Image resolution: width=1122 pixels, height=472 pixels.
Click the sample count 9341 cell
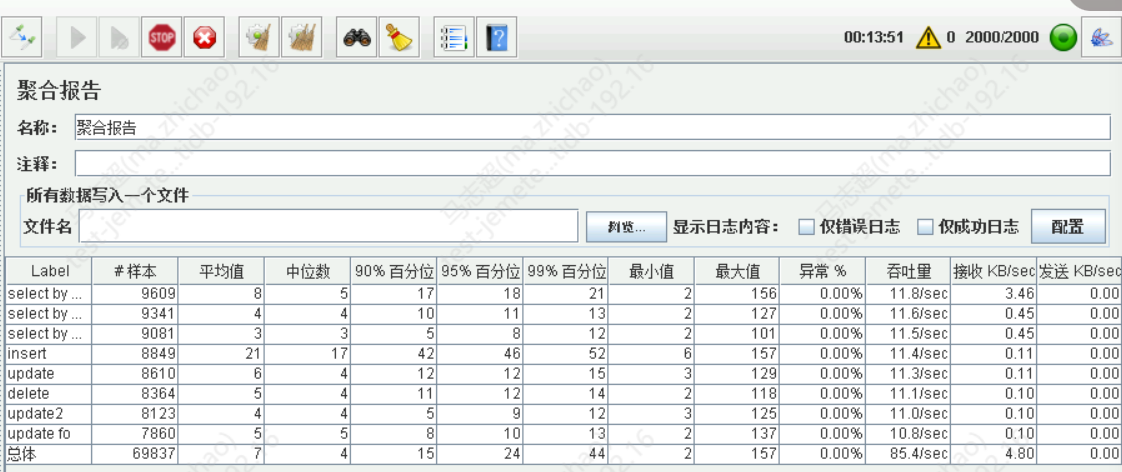pyautogui.click(x=135, y=313)
